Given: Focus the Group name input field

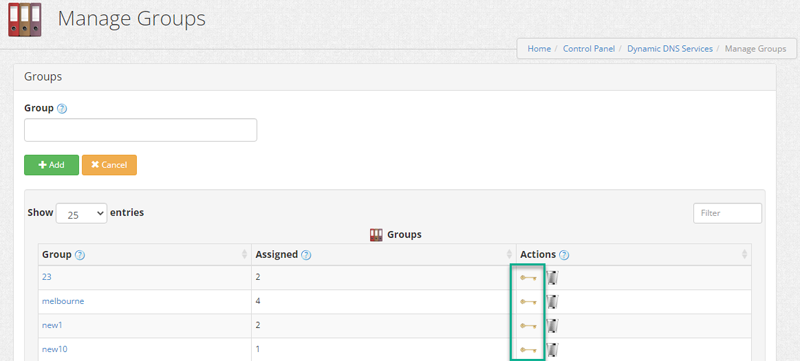Looking at the screenshot, I should pyautogui.click(x=141, y=130).
